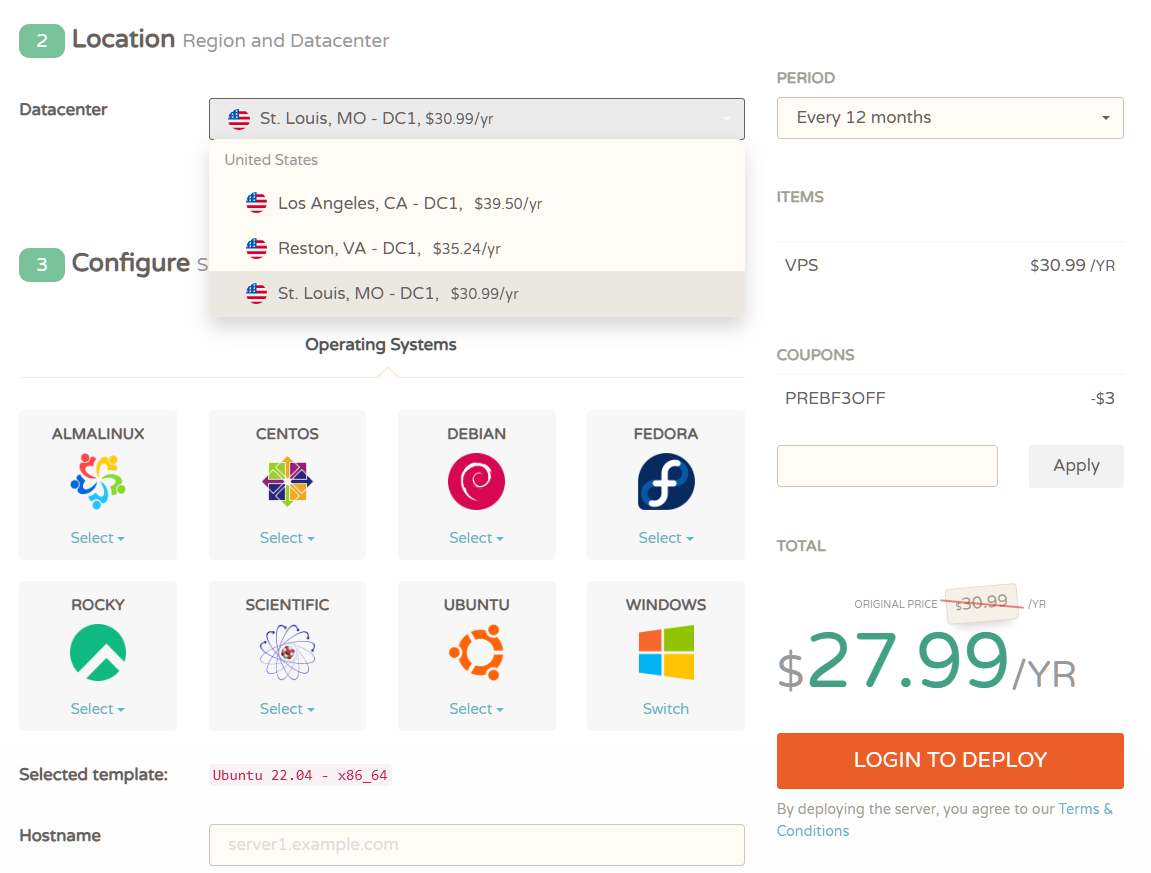Click the US flag beside Los Angeles option
The width and height of the screenshot is (1151, 873).
(x=257, y=202)
